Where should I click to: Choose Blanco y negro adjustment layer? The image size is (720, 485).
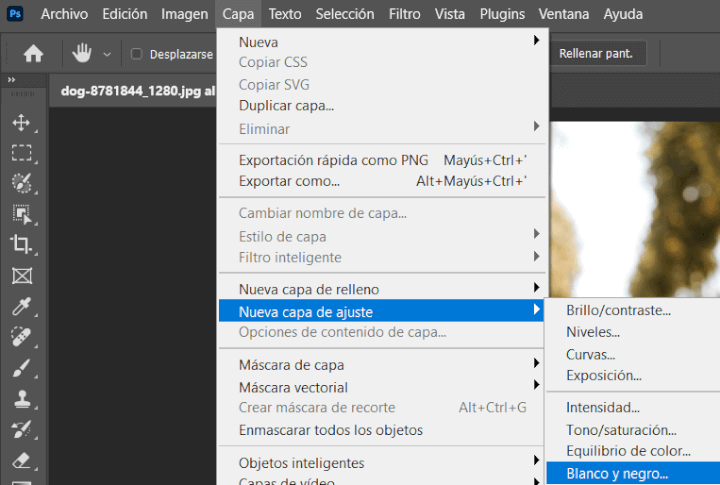(x=617, y=474)
